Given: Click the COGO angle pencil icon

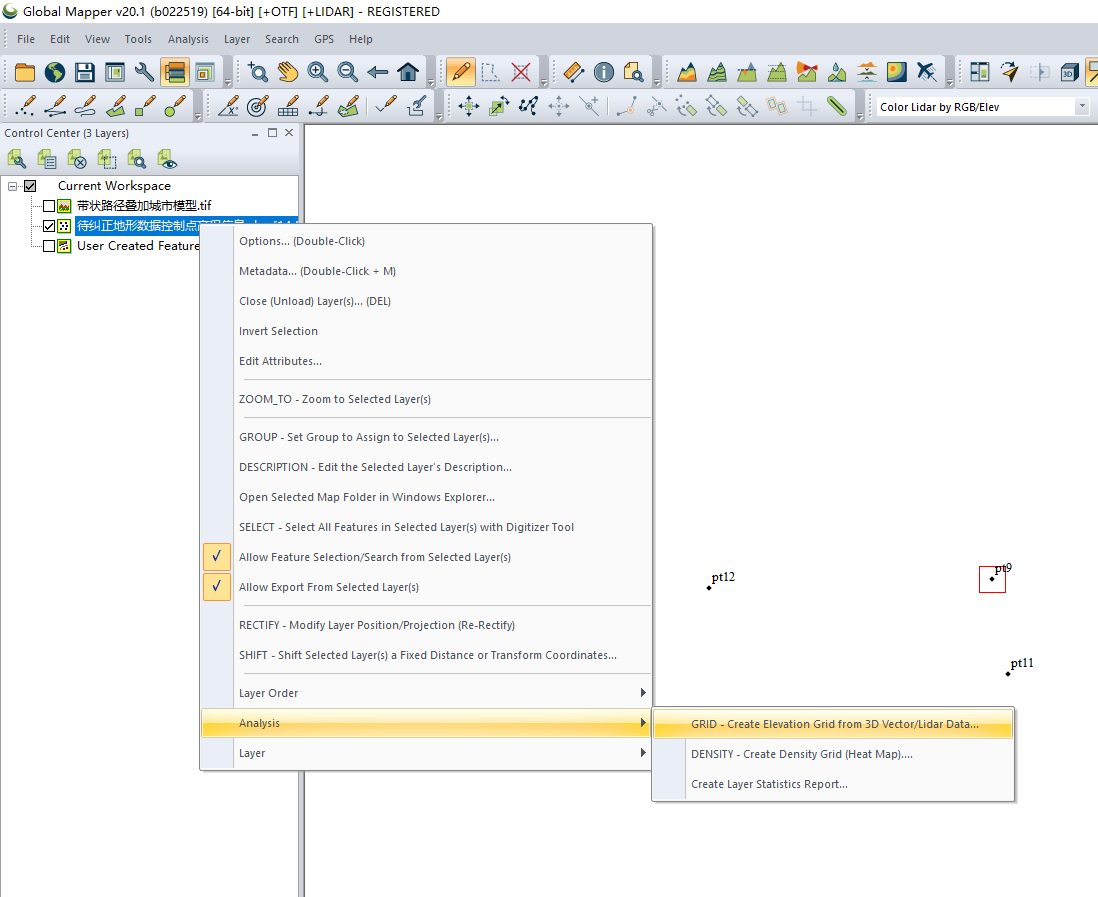Looking at the screenshot, I should point(228,106).
